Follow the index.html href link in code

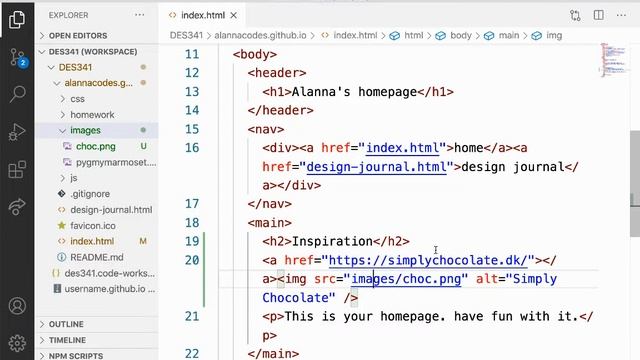pyautogui.click(x=402, y=148)
